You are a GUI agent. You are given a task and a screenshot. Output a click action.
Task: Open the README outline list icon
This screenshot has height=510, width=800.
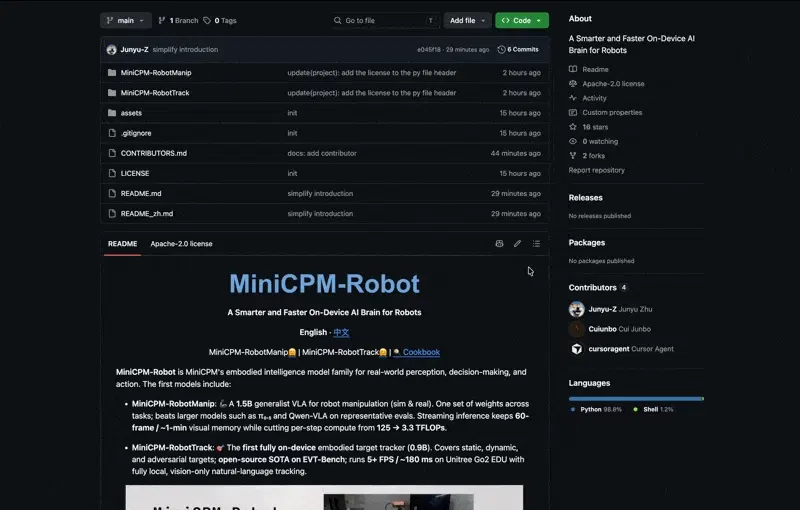536,244
